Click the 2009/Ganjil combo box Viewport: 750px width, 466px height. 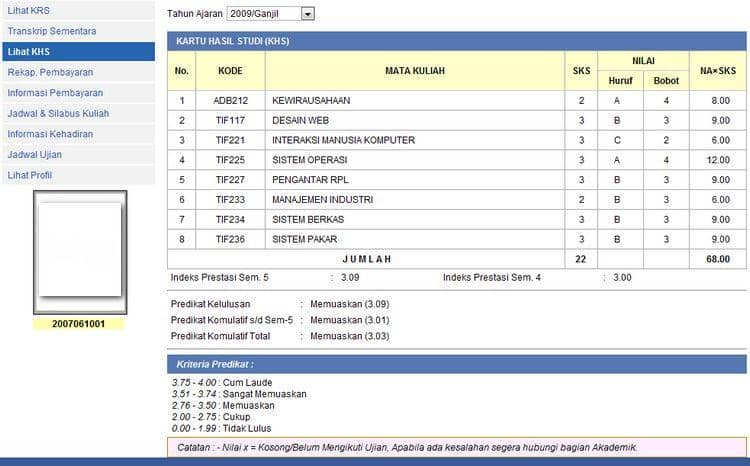coord(263,14)
